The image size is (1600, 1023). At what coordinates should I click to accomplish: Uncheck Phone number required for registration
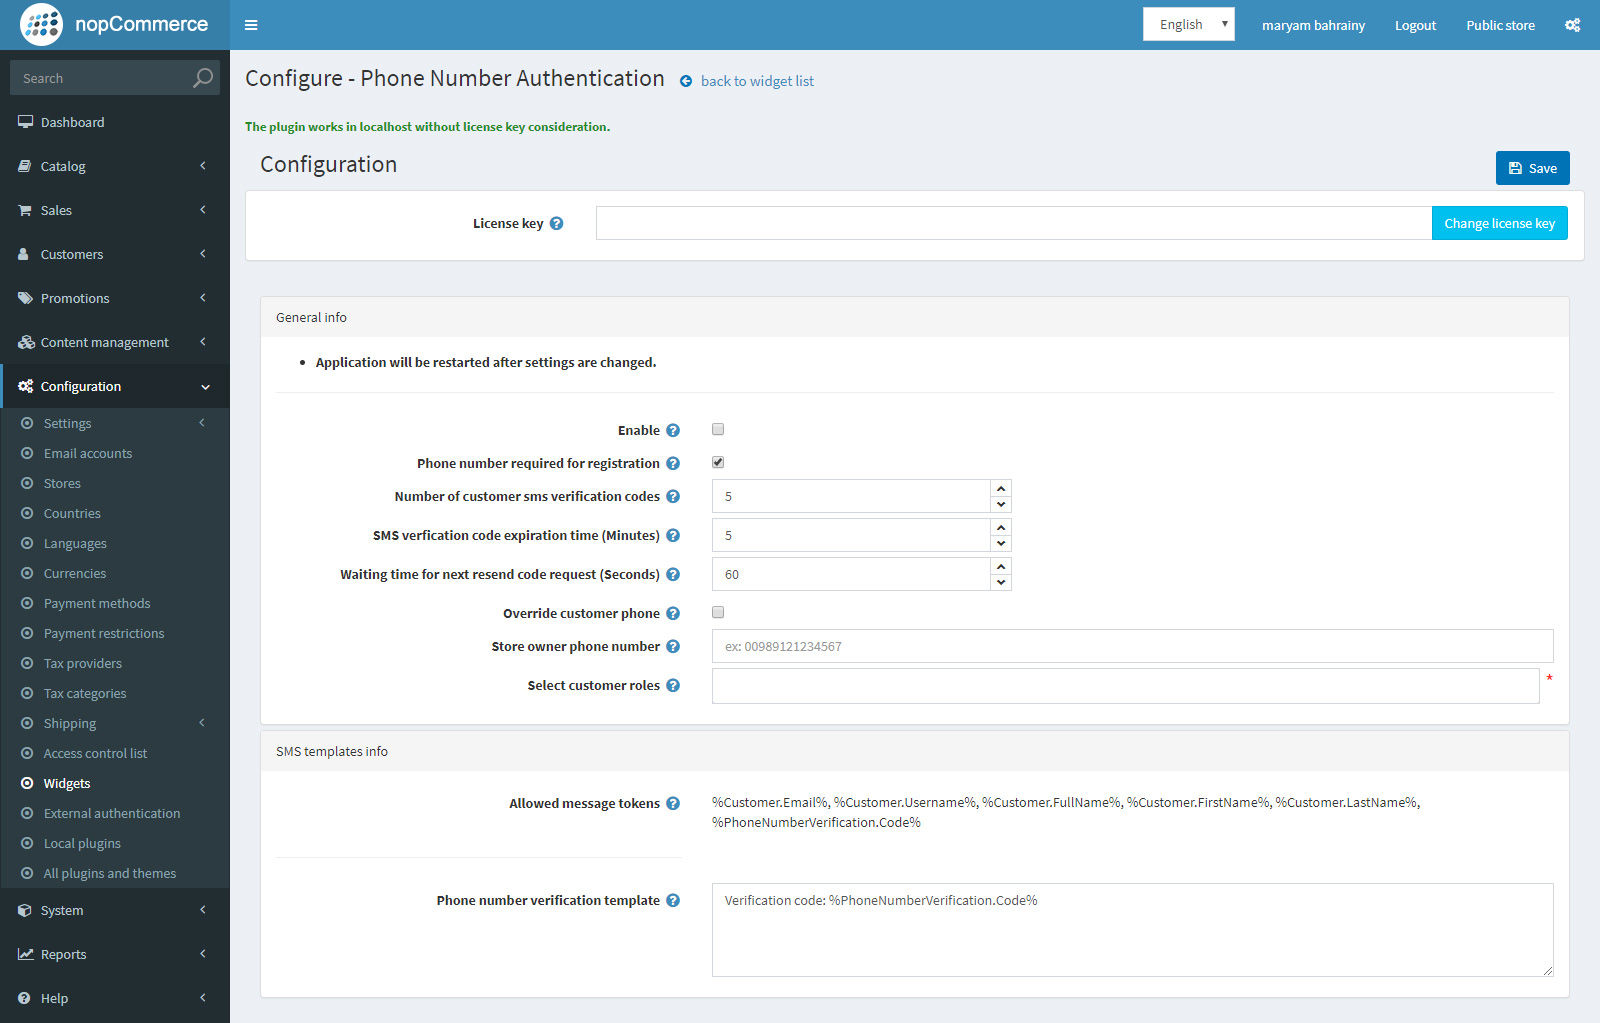718,462
